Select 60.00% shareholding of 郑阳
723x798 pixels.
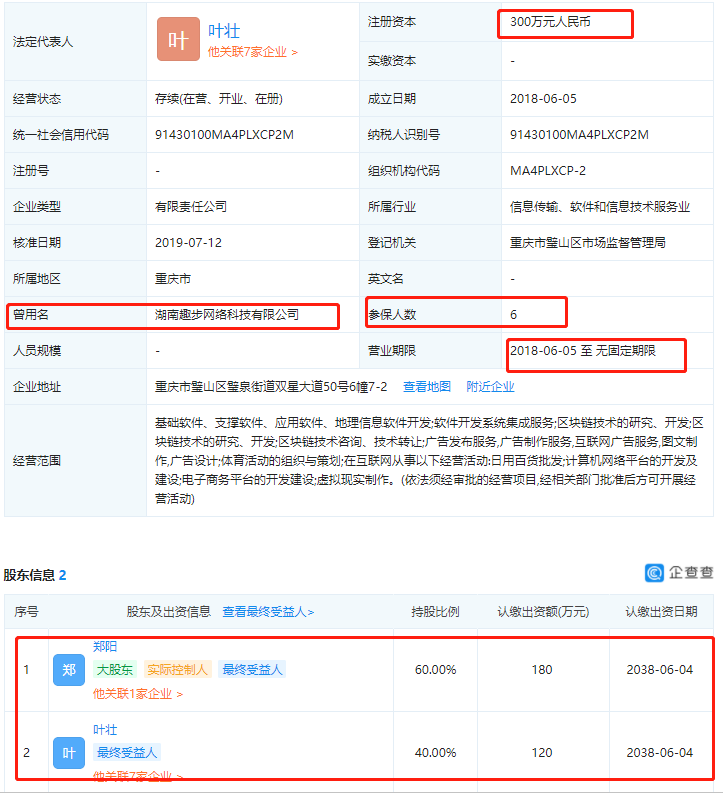pyautogui.click(x=436, y=670)
